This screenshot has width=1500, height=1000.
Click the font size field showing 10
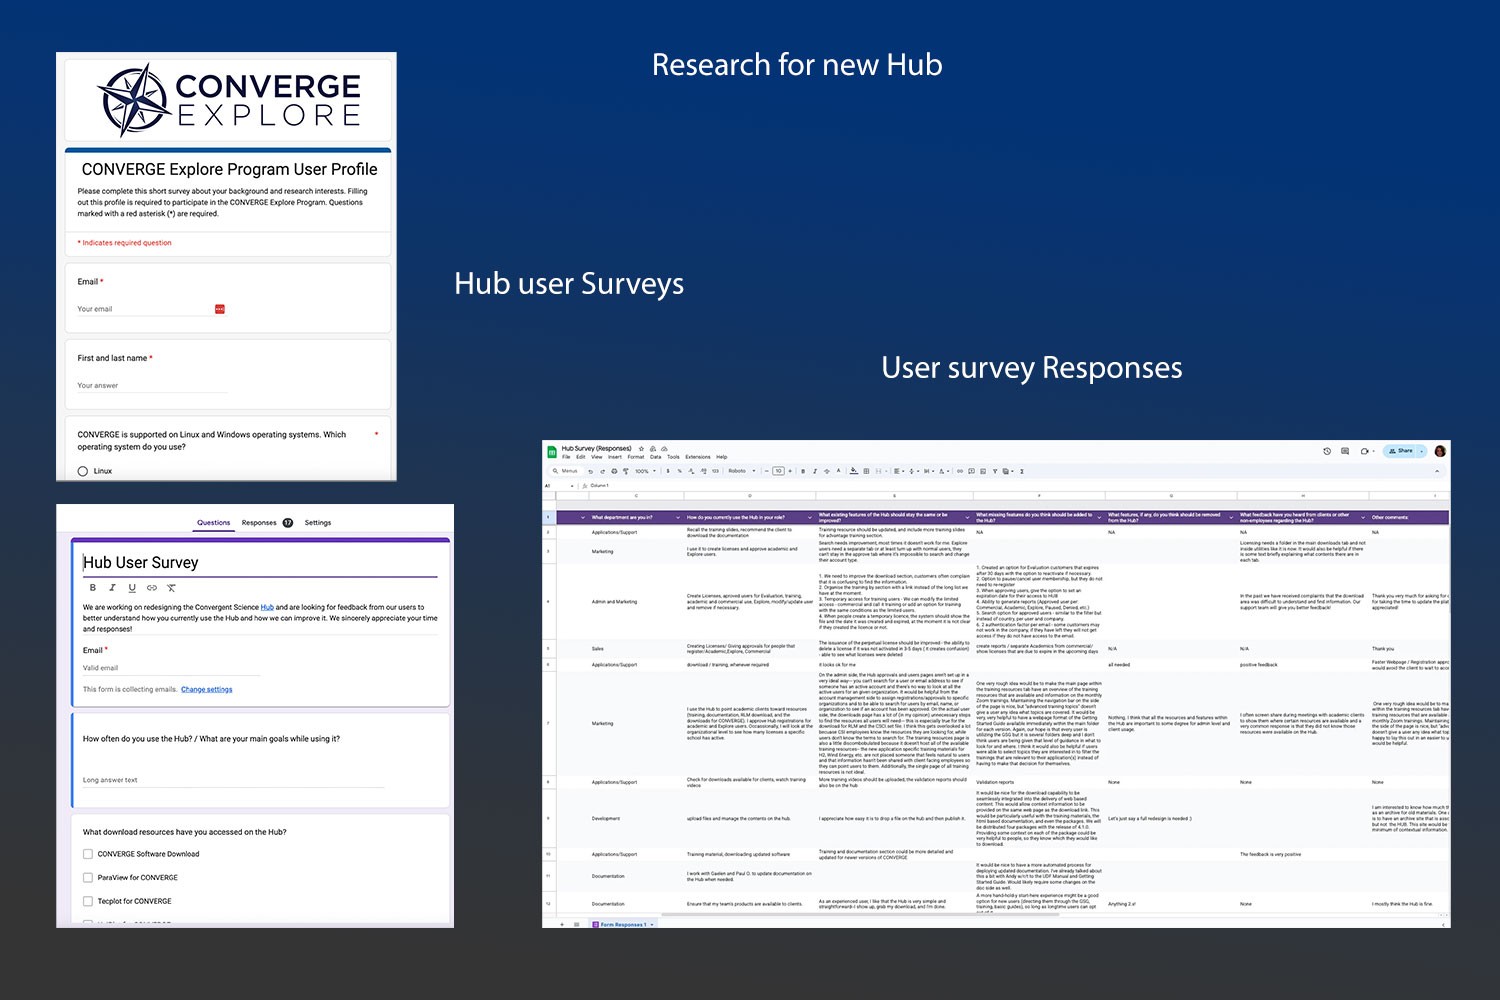(x=778, y=471)
